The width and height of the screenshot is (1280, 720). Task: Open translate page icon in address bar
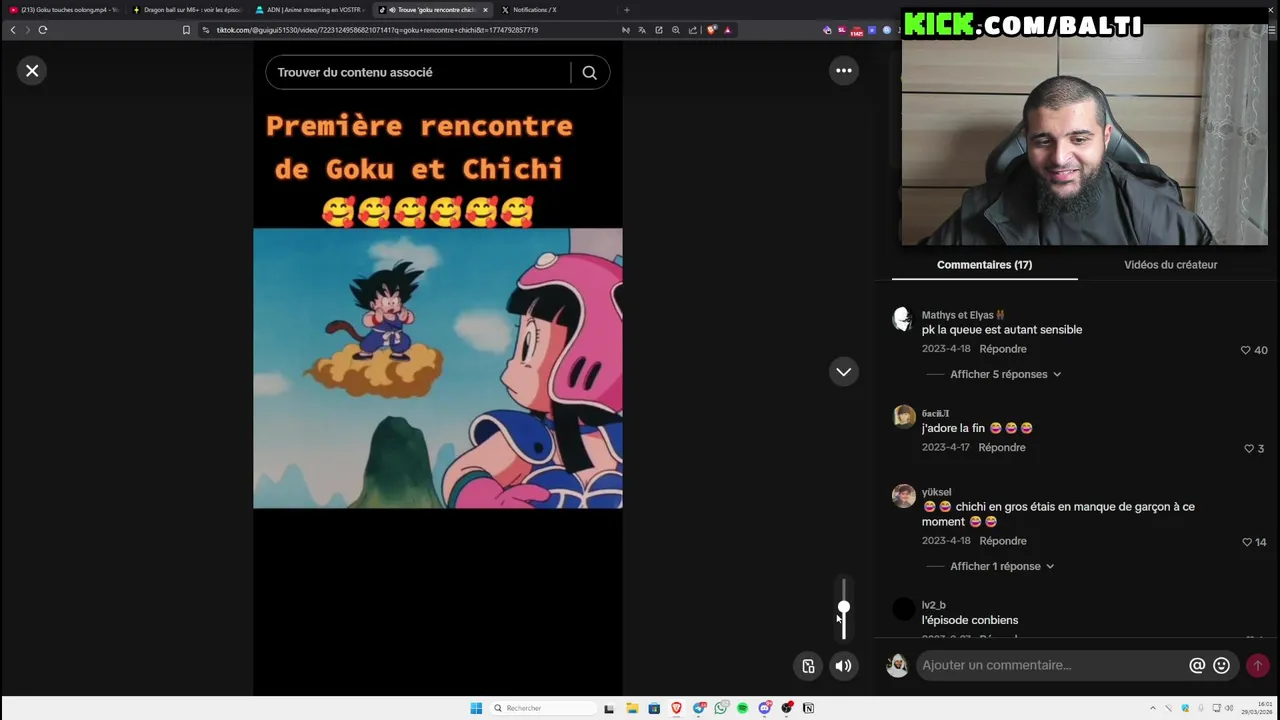point(642,30)
